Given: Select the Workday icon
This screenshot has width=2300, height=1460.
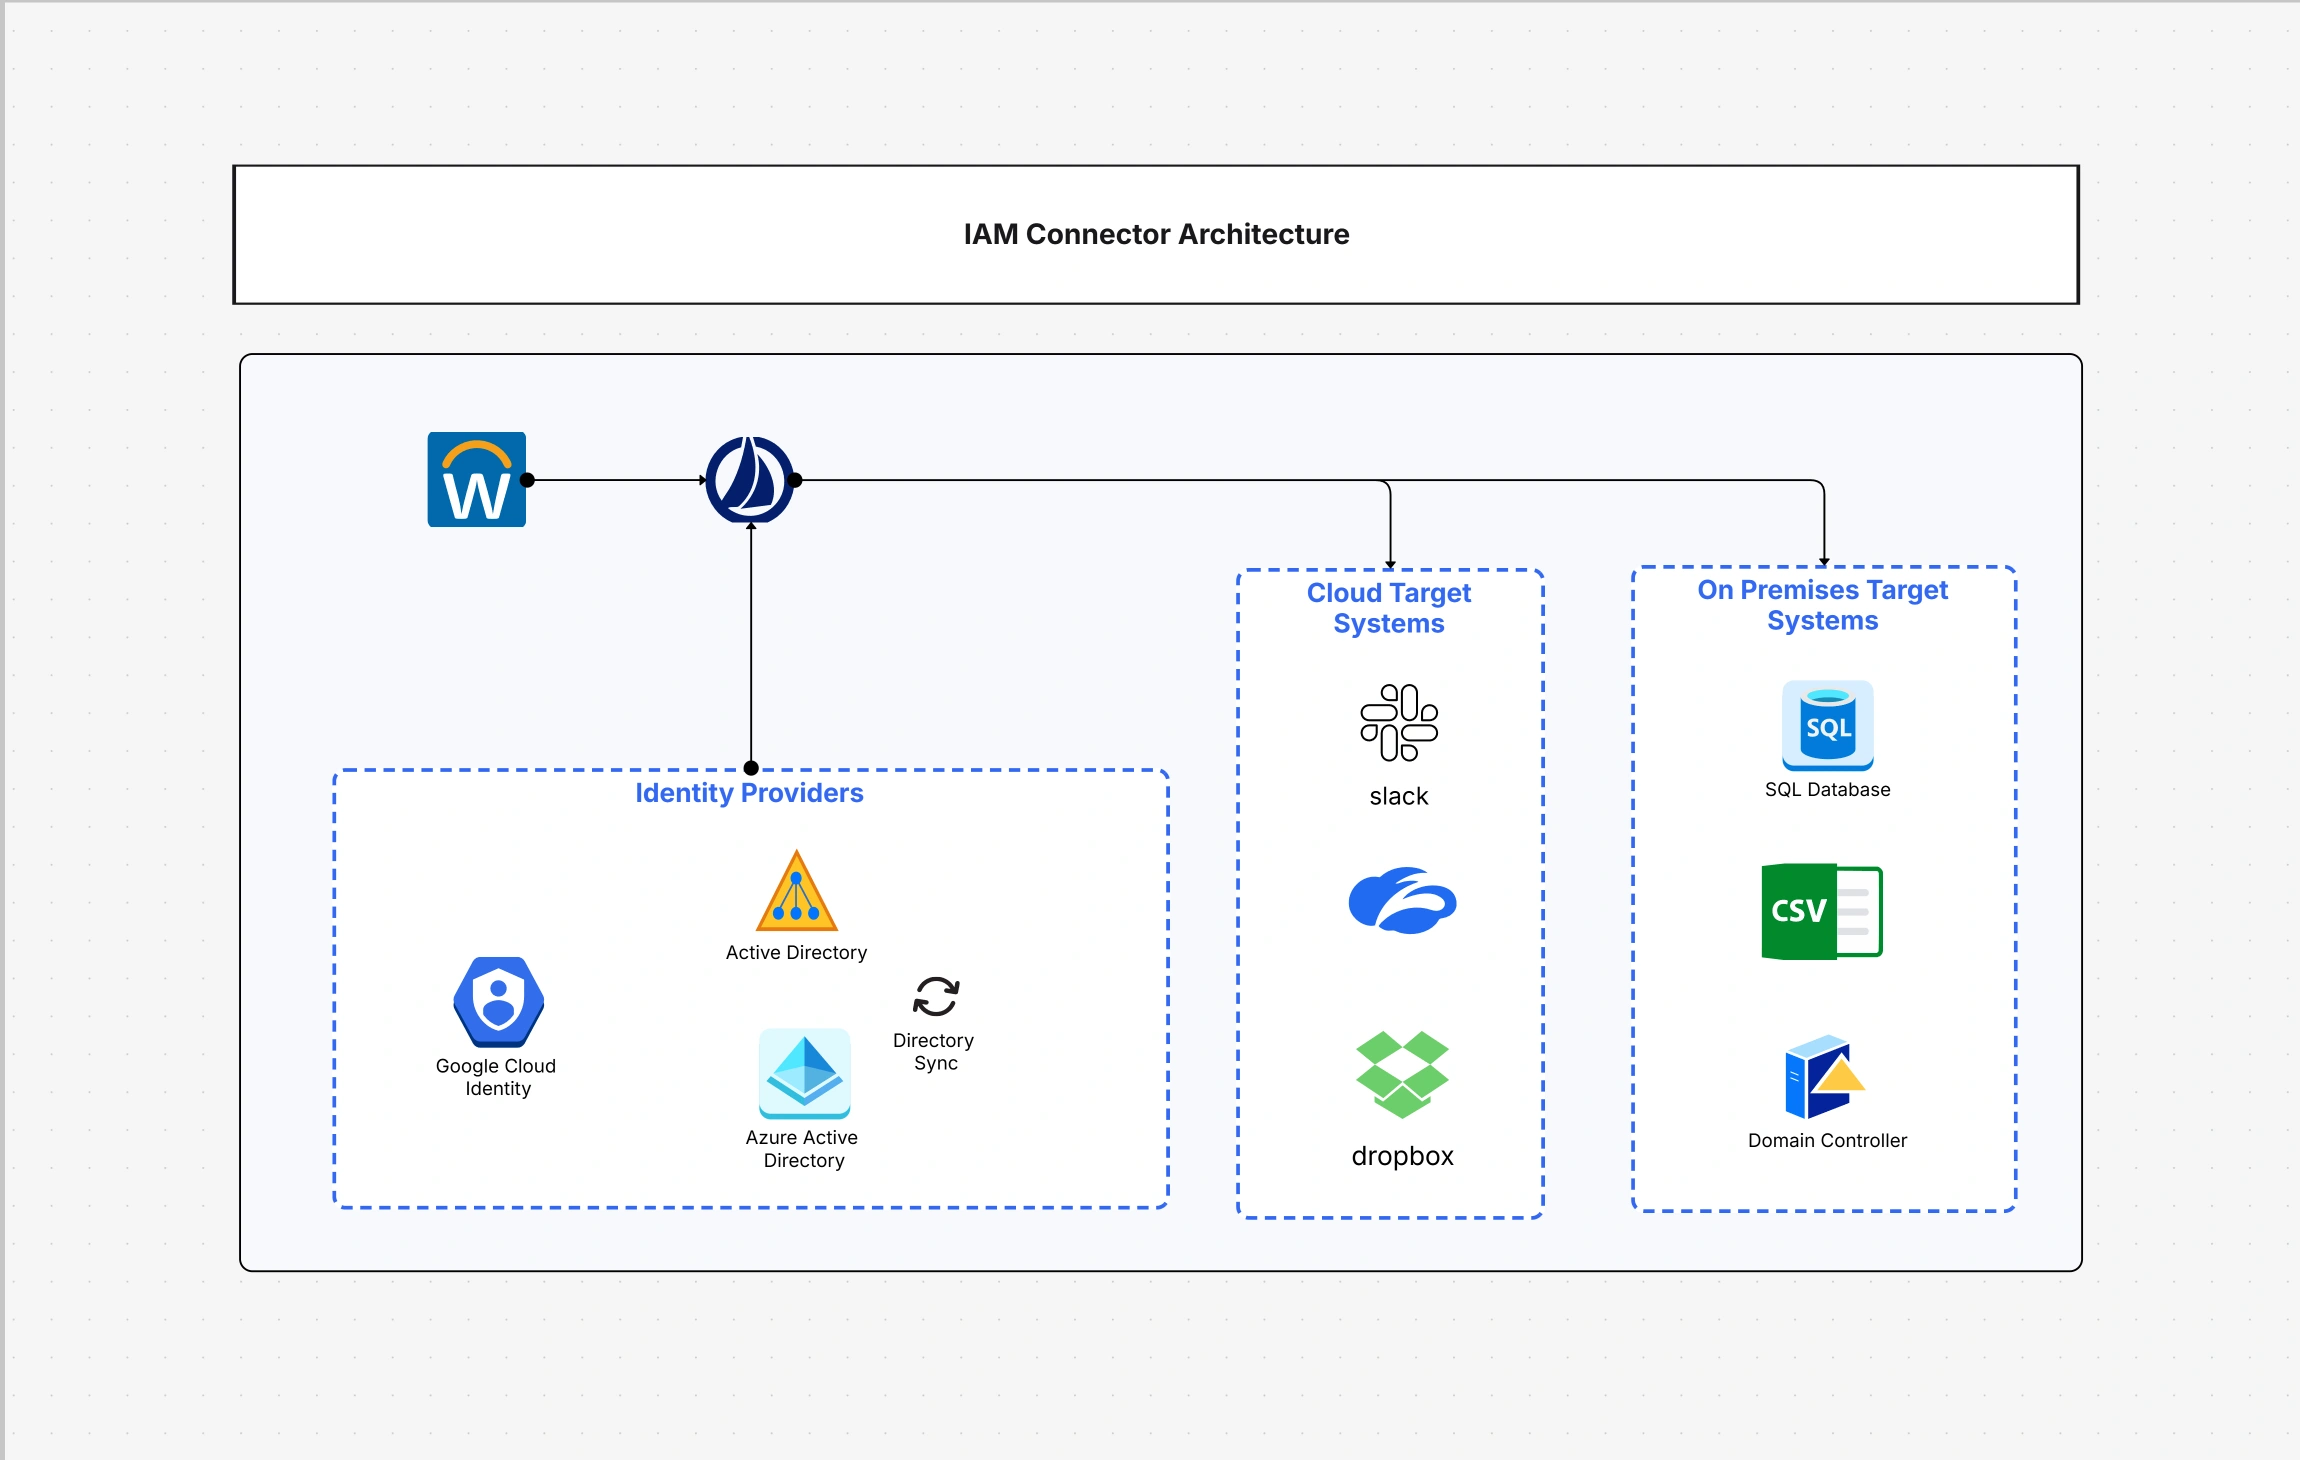Looking at the screenshot, I should (477, 479).
